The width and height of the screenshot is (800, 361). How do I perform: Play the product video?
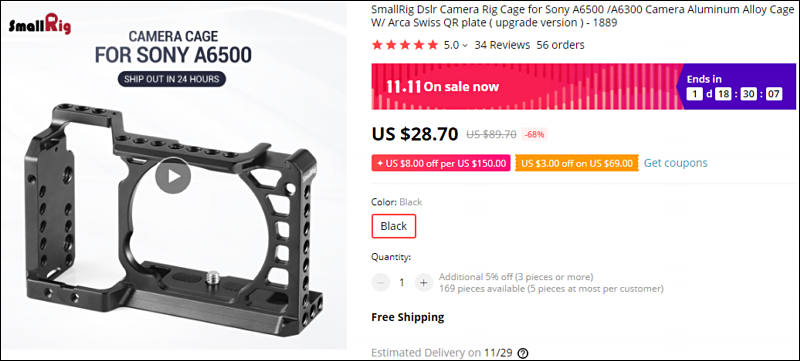[x=173, y=175]
